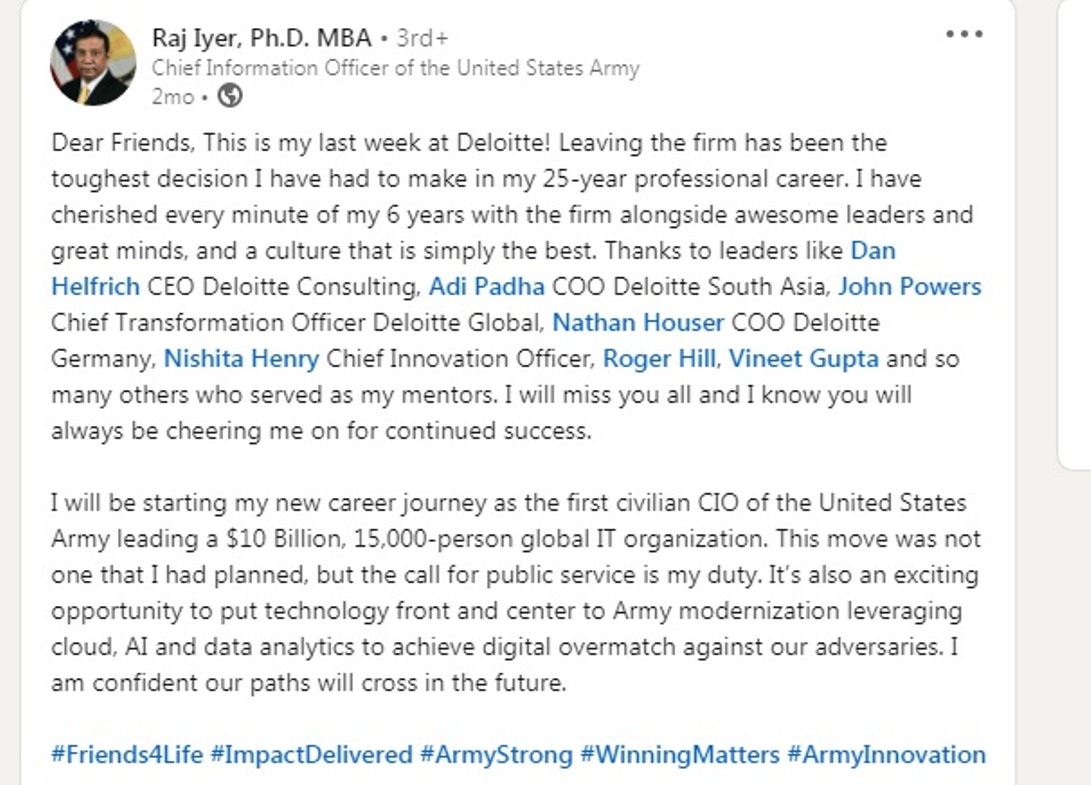Follow the #ArmyInnovation hashtag
The width and height of the screenshot is (1091, 785).
coord(886,755)
